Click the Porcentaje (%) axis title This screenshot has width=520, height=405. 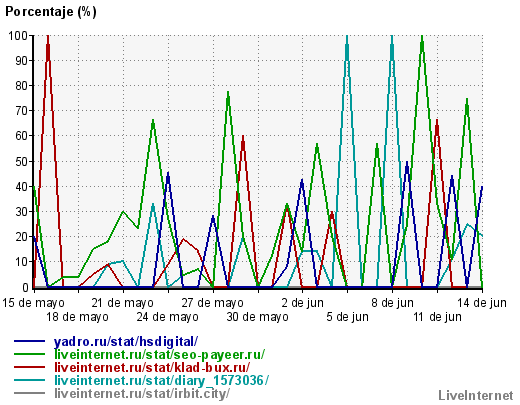pos(51,12)
